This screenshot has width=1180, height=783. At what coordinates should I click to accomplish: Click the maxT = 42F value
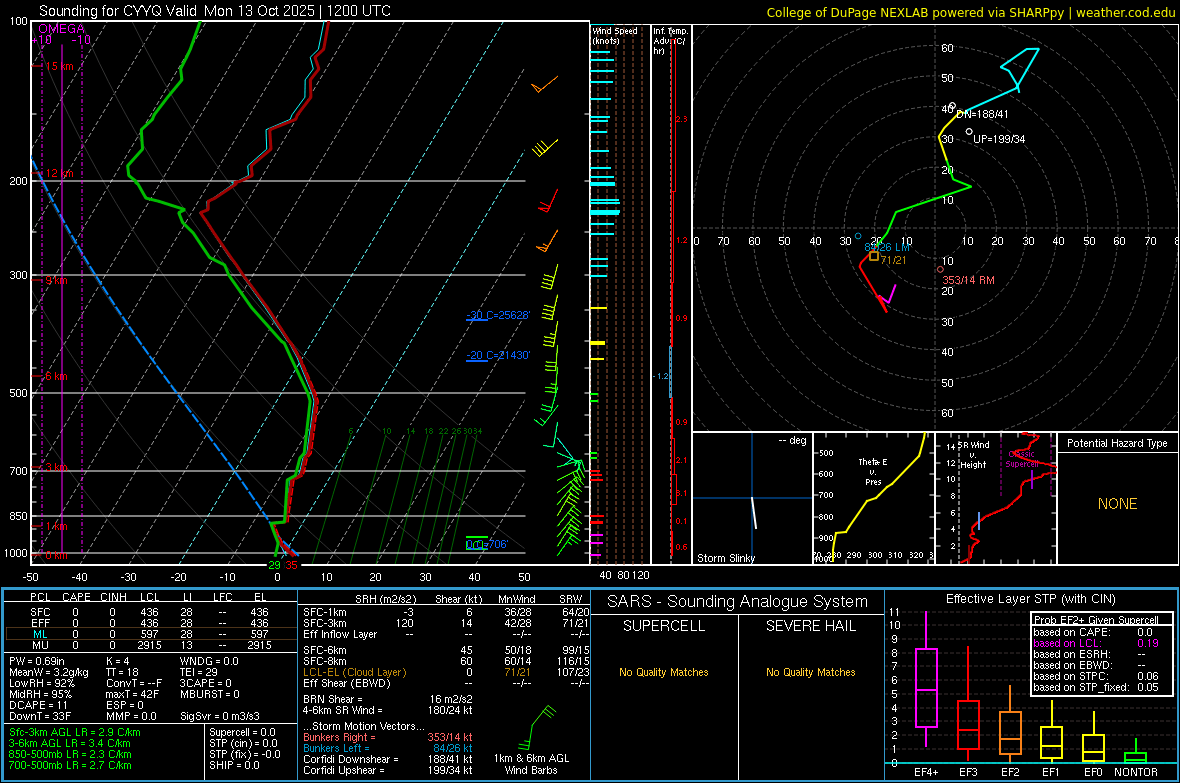132,694
